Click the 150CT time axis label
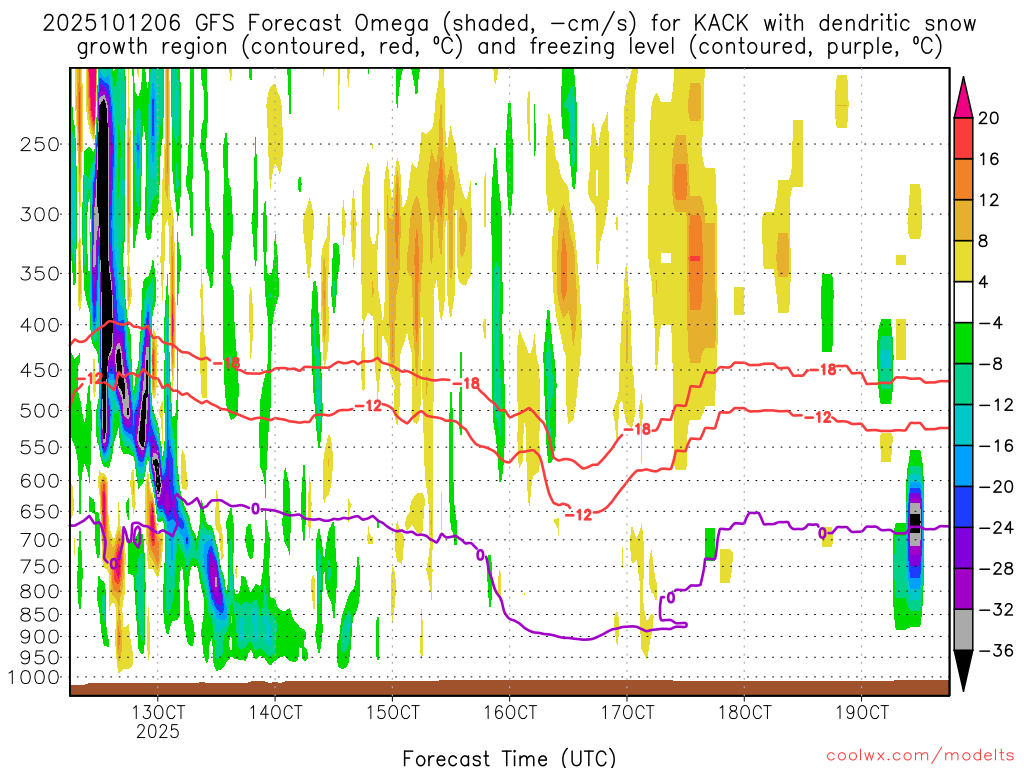Image resolution: width=1024 pixels, height=768 pixels. click(392, 711)
